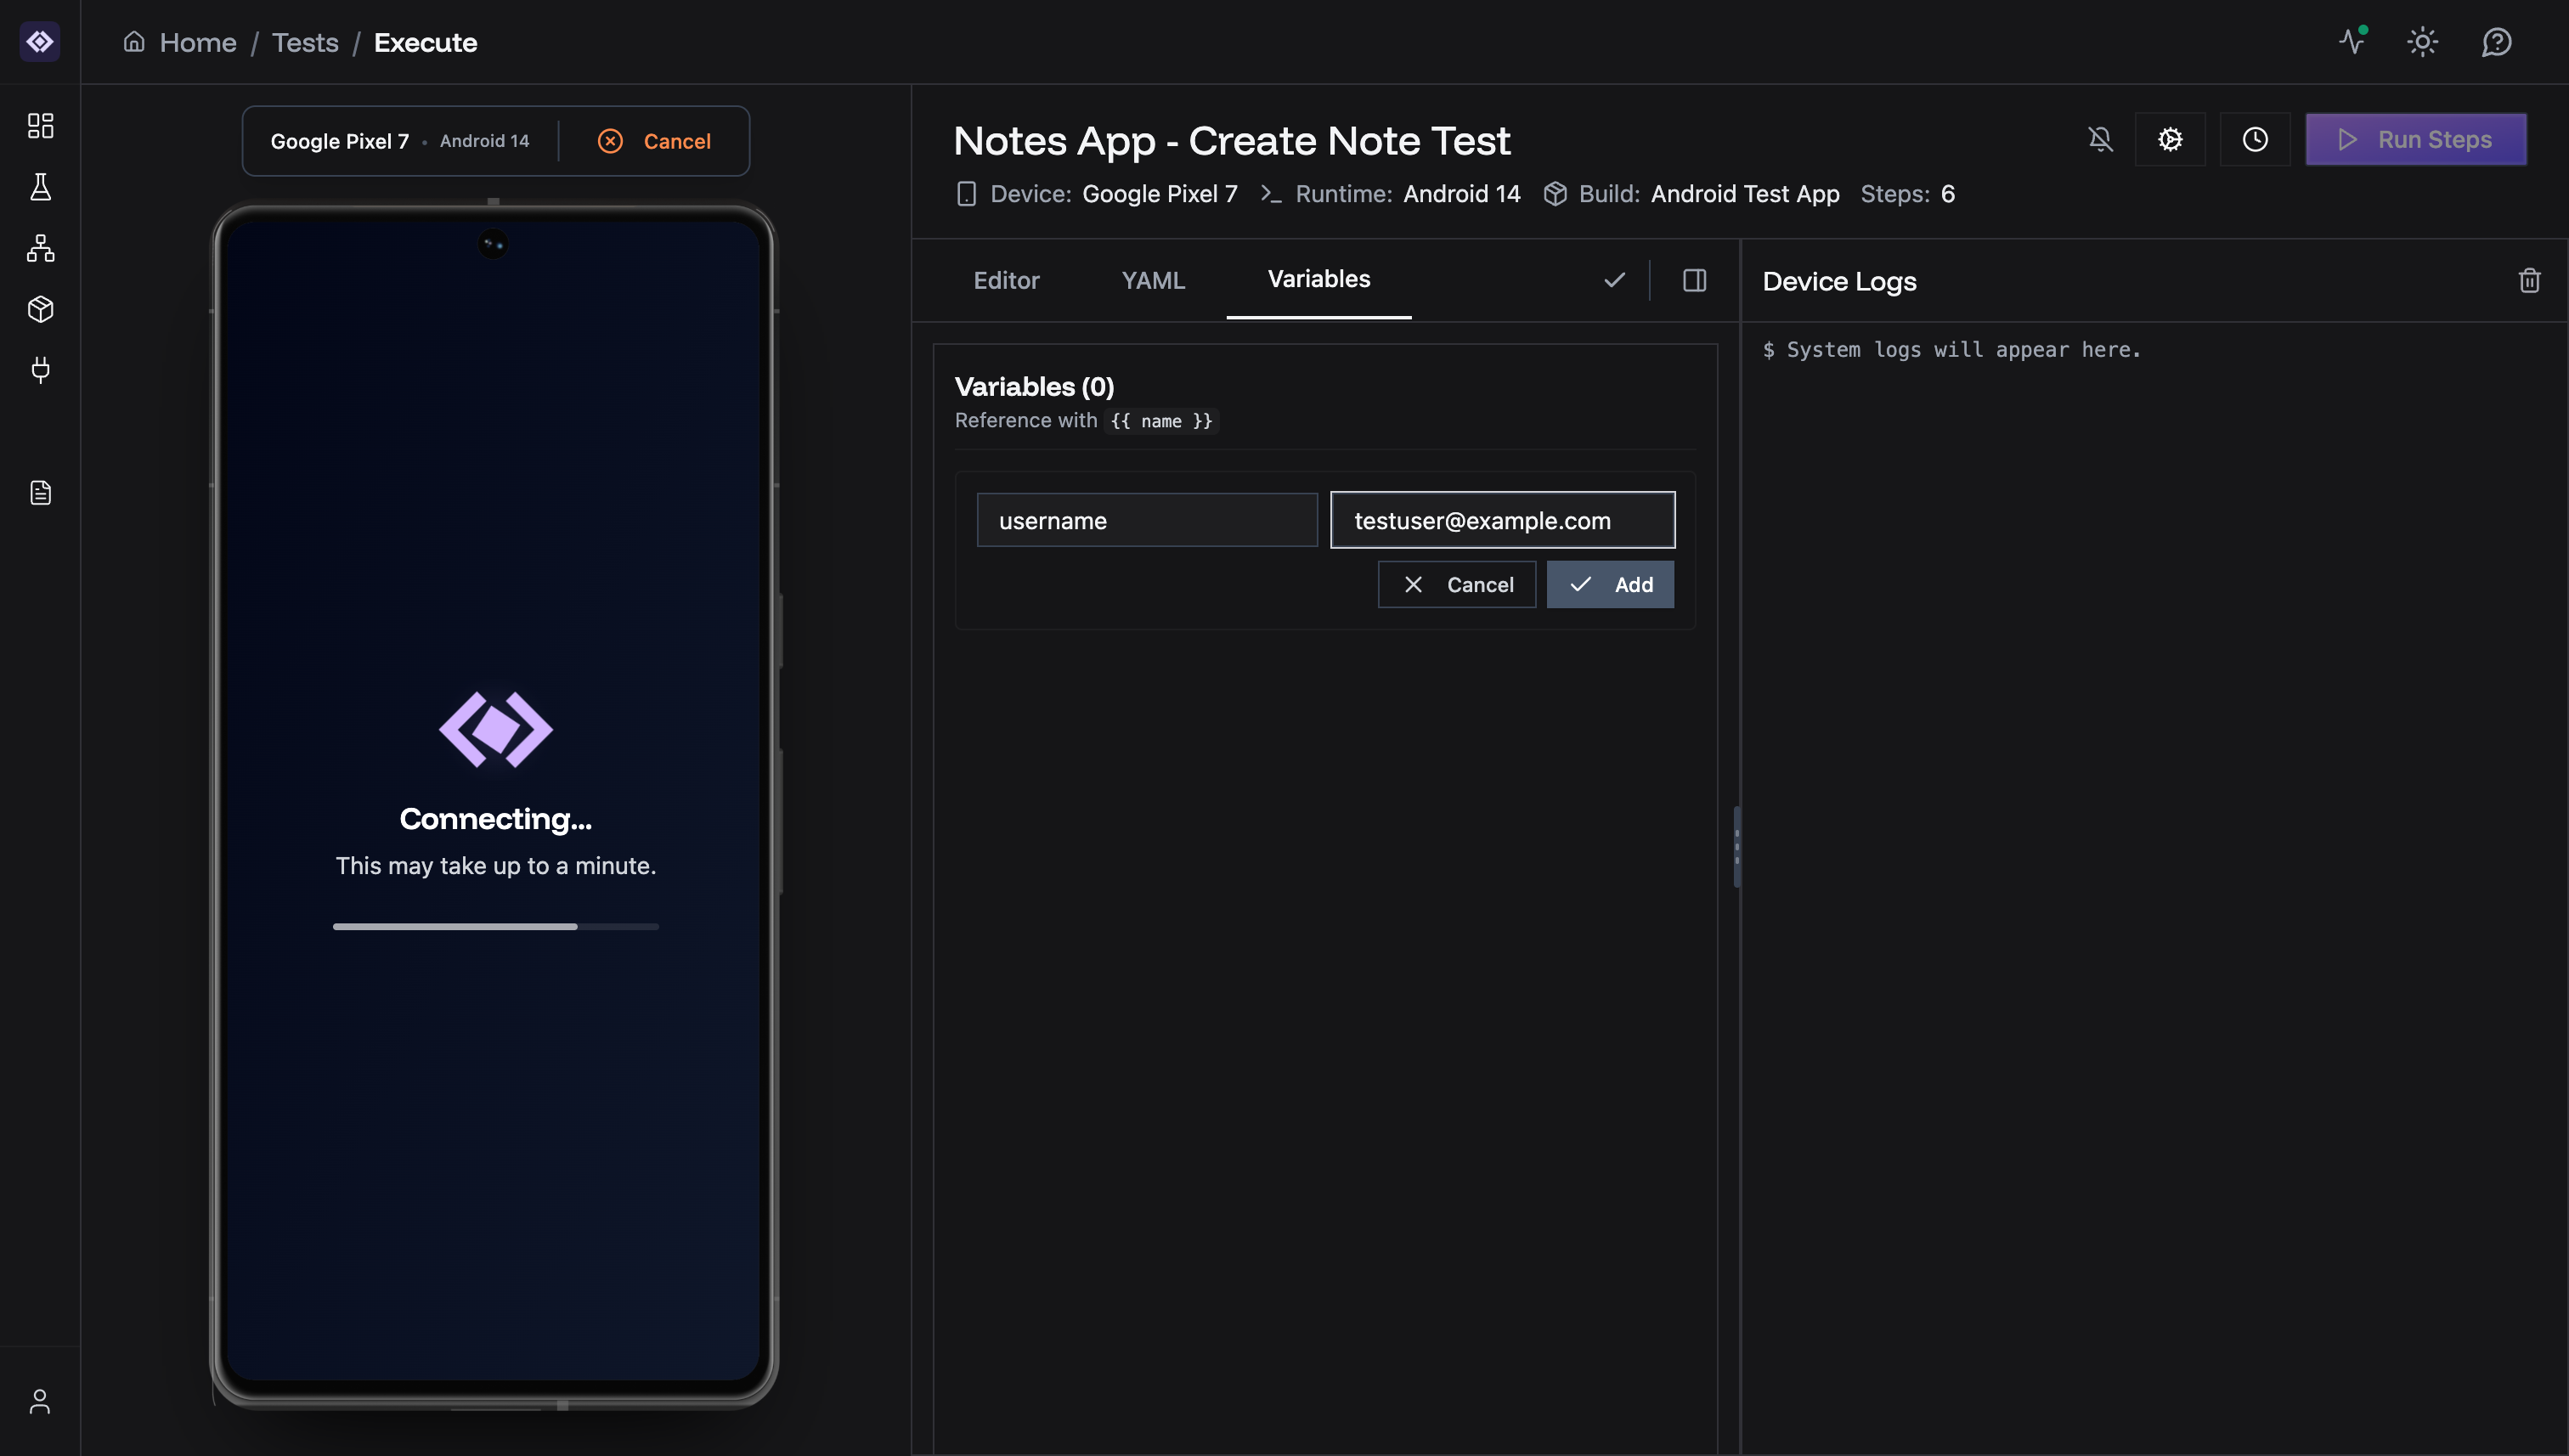Open the Tests flask icon in sidebar

tap(40, 187)
